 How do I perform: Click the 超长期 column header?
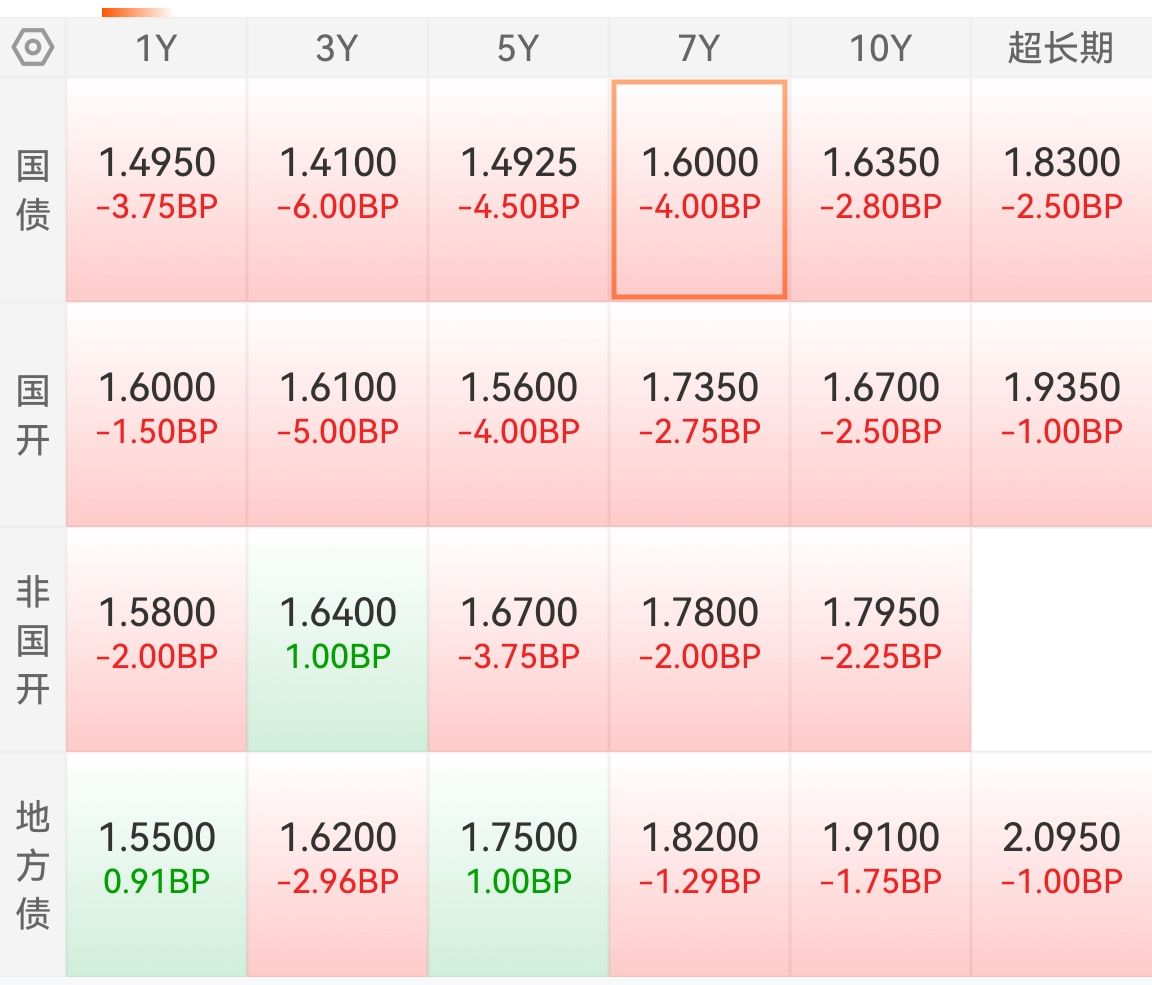tap(1060, 48)
